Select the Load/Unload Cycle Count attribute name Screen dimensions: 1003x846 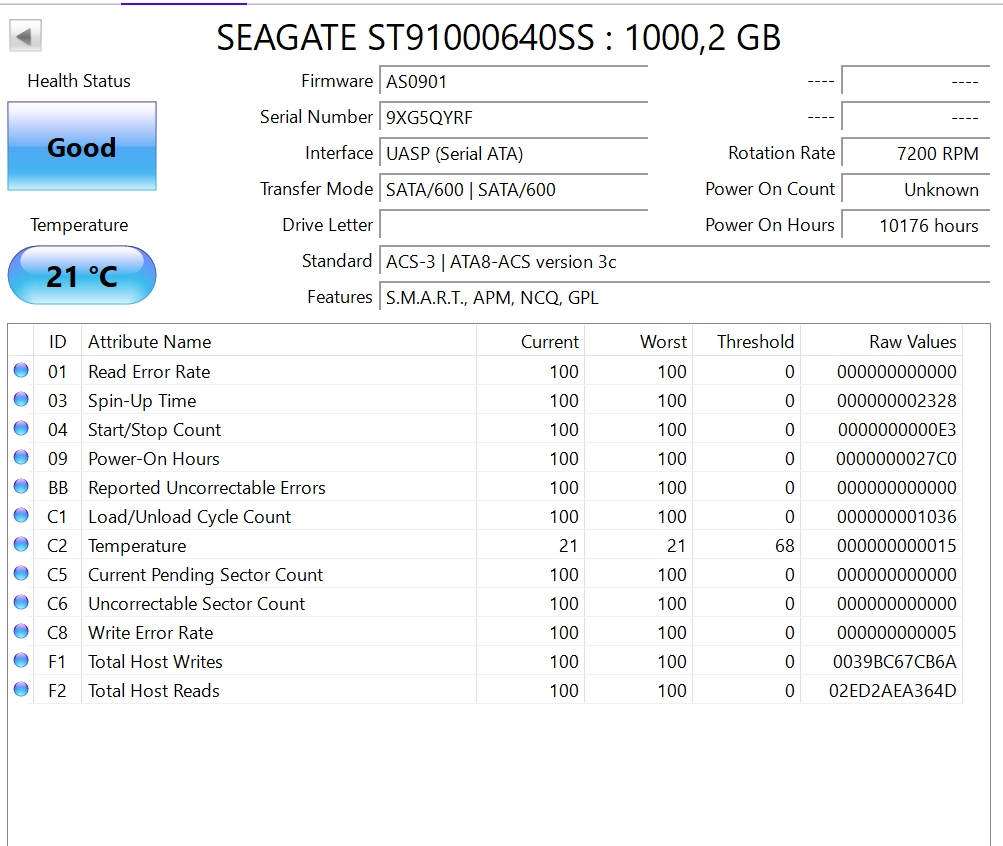pyautogui.click(x=189, y=517)
